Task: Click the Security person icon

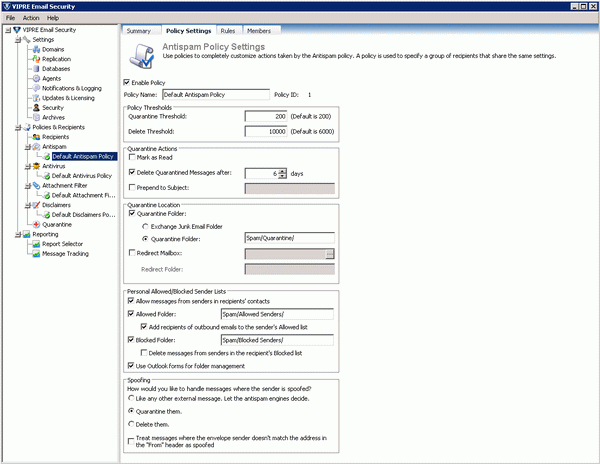Action: pos(36,107)
